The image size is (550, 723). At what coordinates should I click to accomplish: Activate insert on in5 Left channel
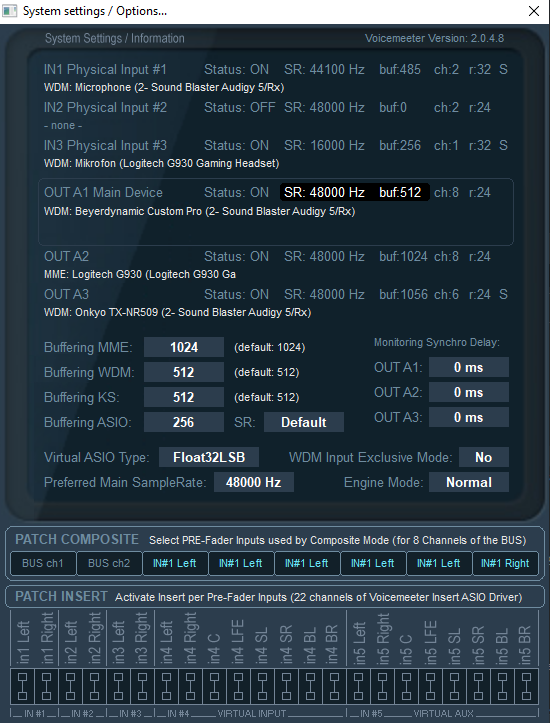pyautogui.click(x=358, y=687)
